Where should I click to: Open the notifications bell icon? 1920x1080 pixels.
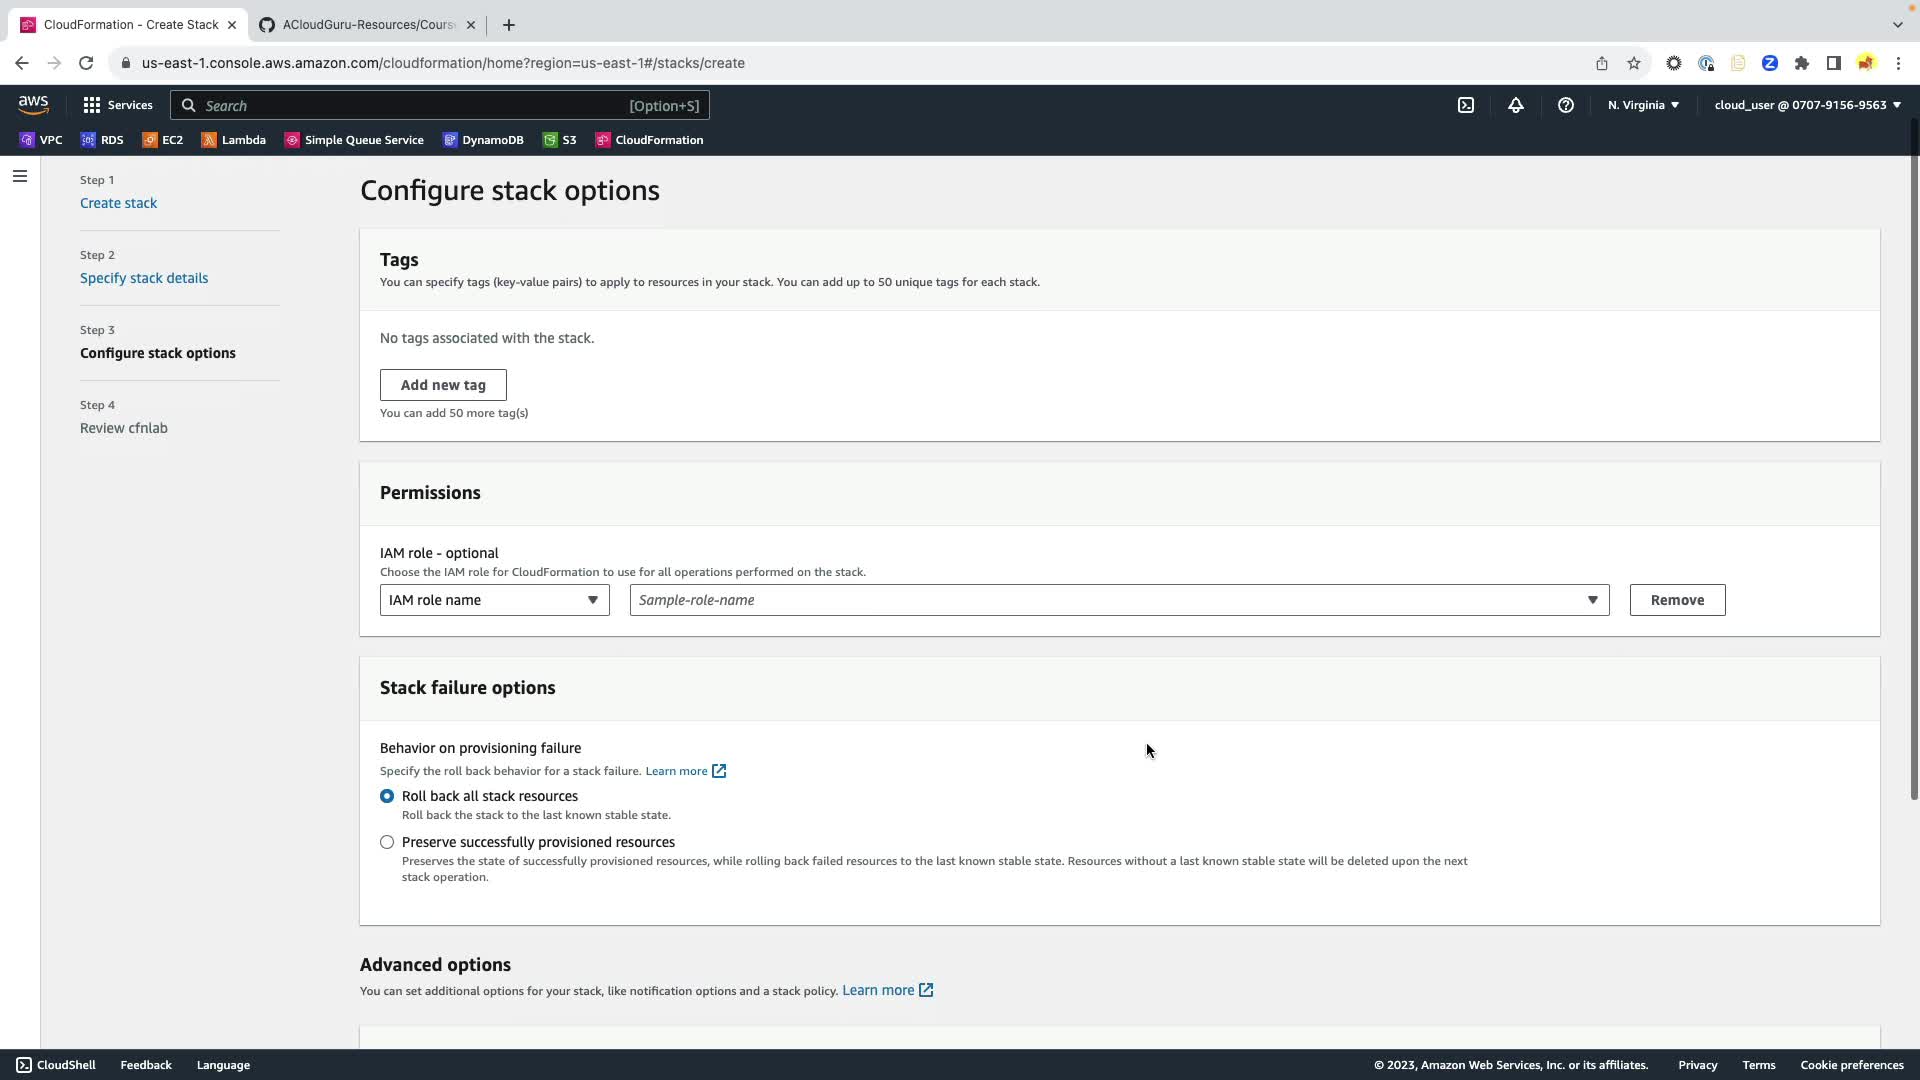1516,105
